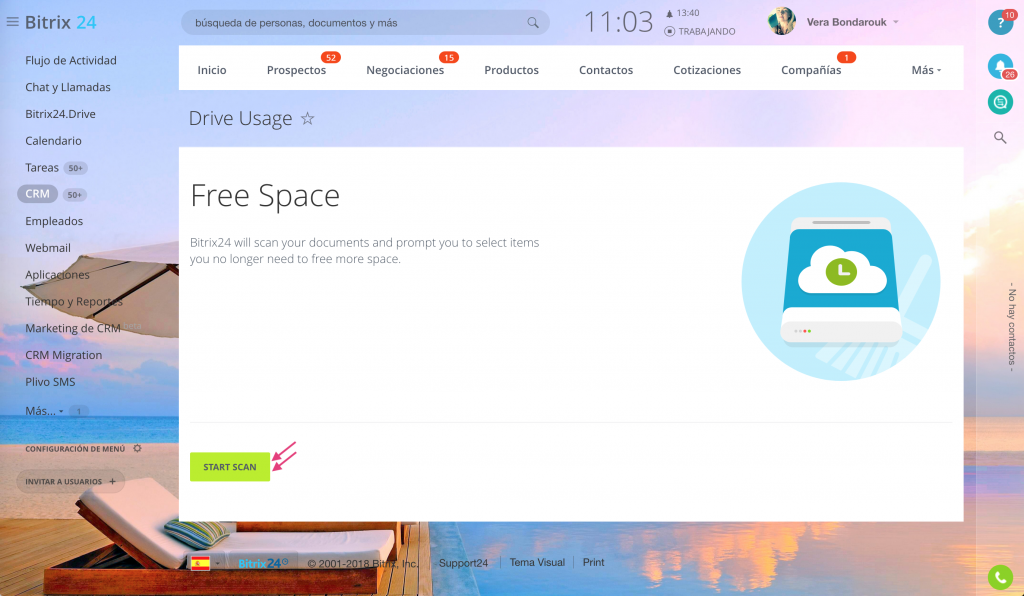
Task: Go to the Contactos tab
Action: (605, 70)
